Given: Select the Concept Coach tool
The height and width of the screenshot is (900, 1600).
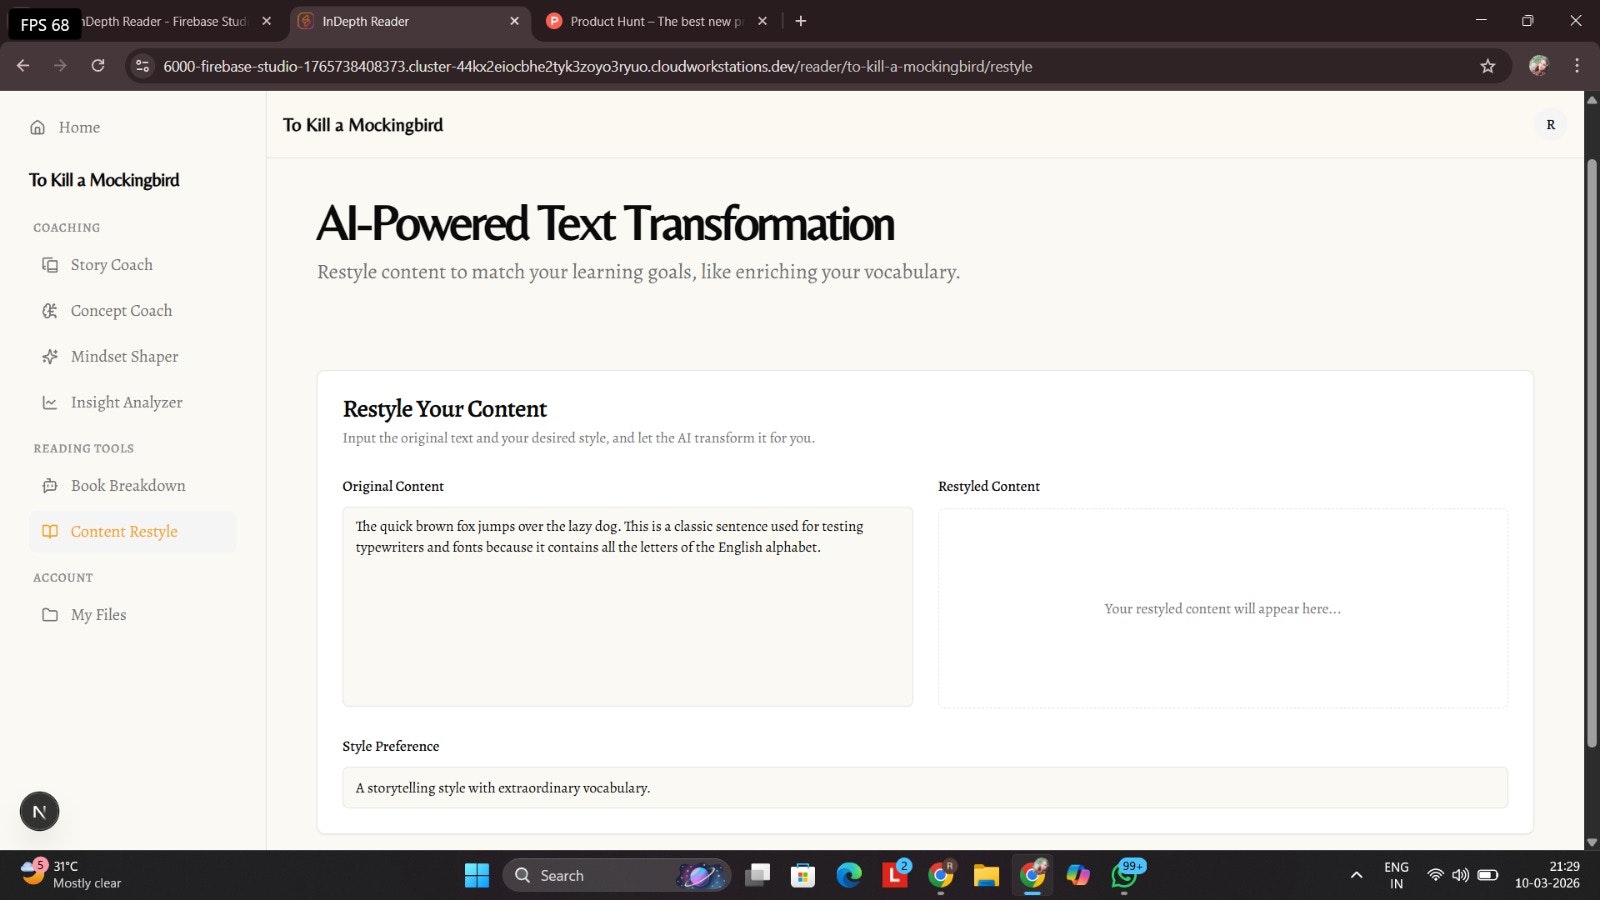Looking at the screenshot, I should (x=121, y=310).
